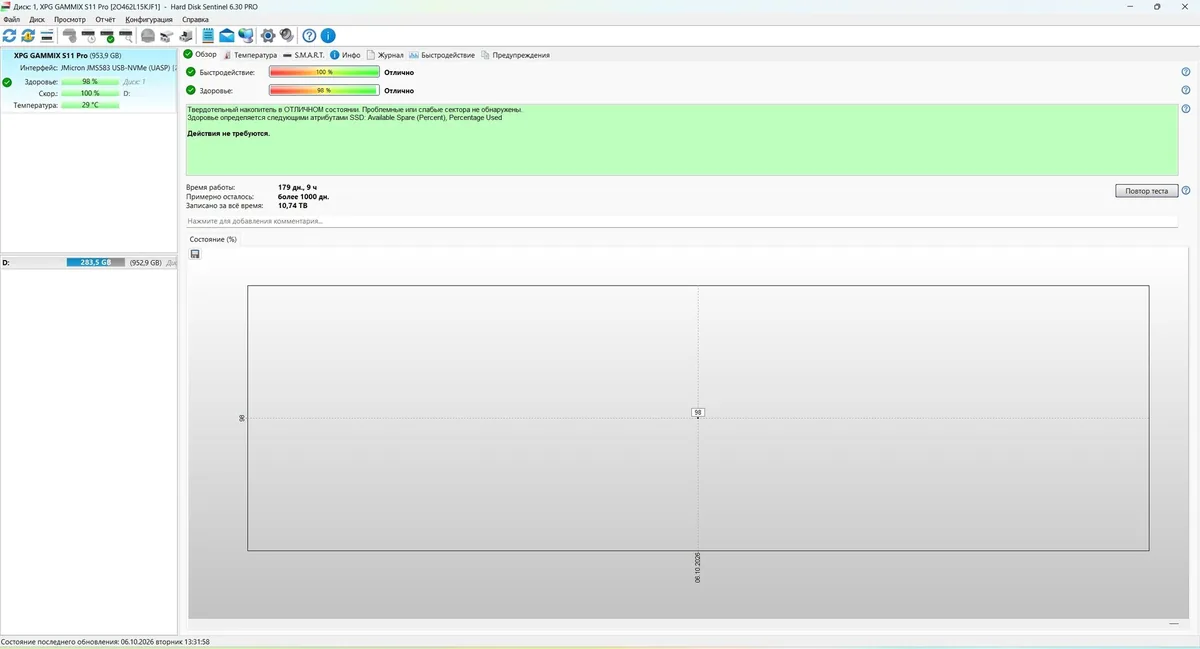Click the blue question mark toolbar icon
Image resolution: width=1200 pixels, height=649 pixels.
pos(309,36)
